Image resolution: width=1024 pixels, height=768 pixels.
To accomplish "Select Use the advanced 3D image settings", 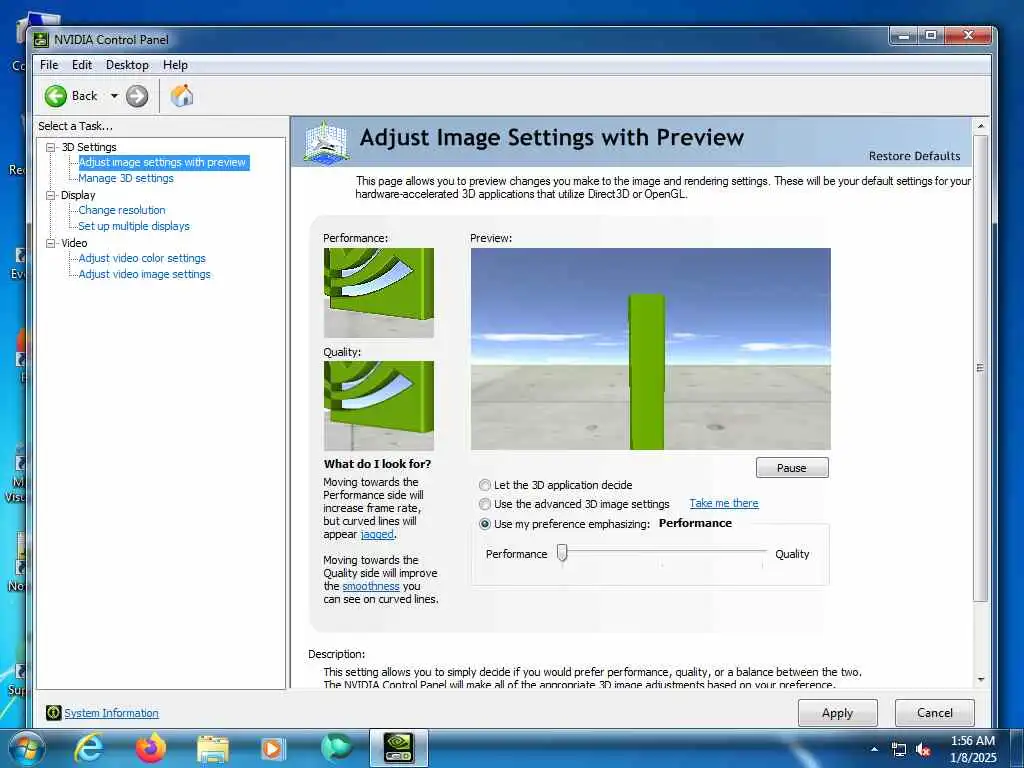I will [485, 504].
